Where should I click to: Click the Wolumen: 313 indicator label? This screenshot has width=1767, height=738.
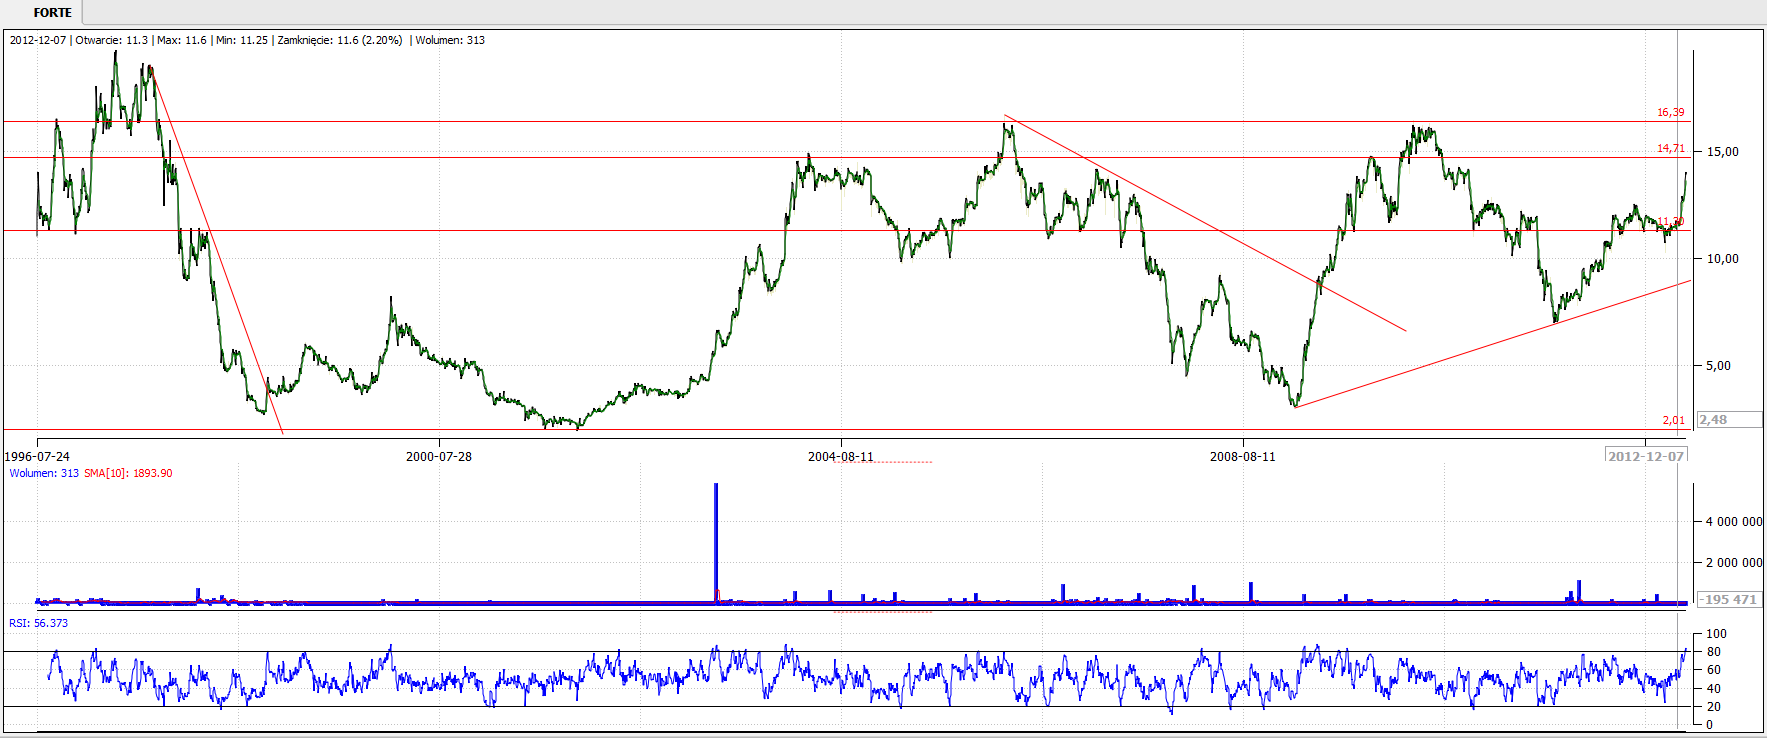click(x=44, y=473)
